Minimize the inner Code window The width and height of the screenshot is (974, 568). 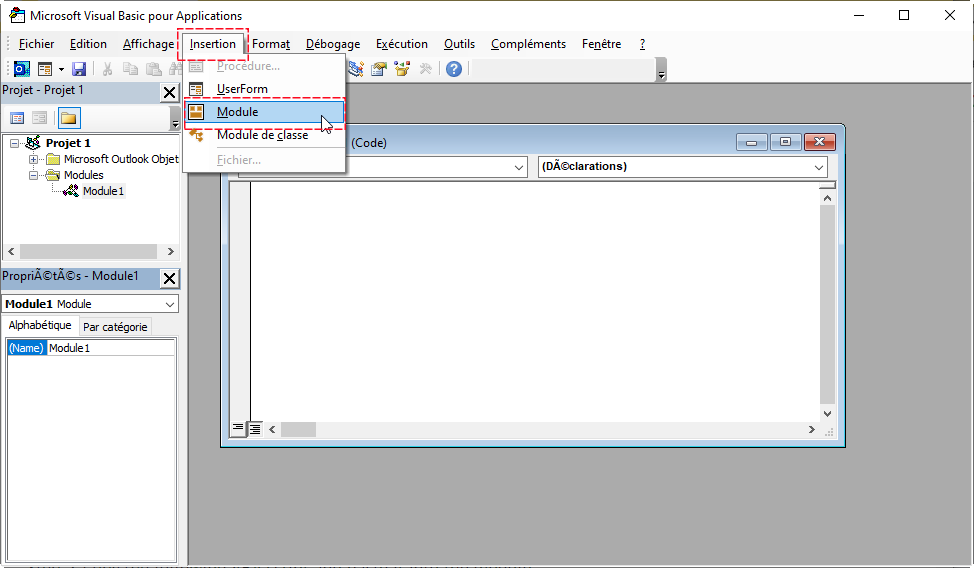click(x=752, y=142)
